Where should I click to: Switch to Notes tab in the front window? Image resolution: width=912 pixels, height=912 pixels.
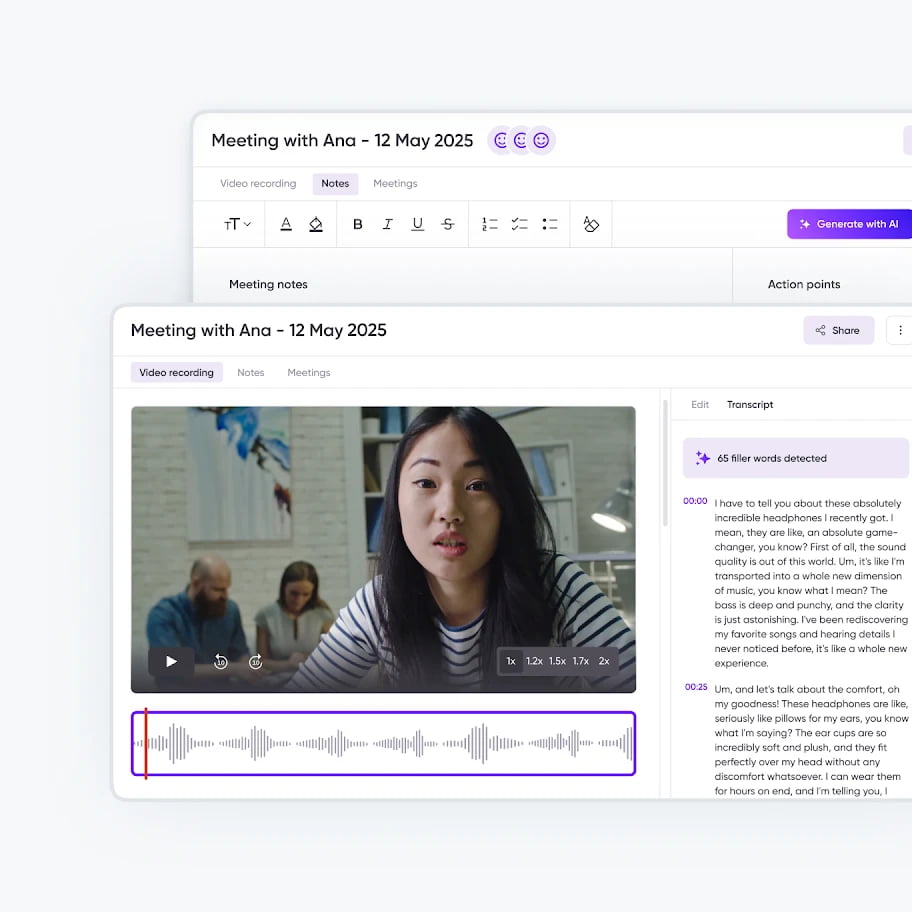(251, 372)
